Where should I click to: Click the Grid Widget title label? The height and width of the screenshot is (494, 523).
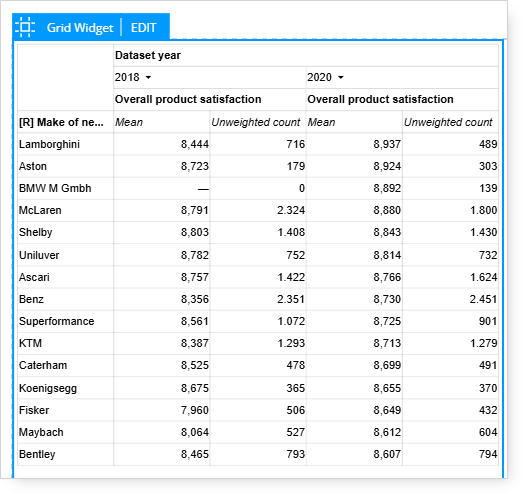(80, 28)
